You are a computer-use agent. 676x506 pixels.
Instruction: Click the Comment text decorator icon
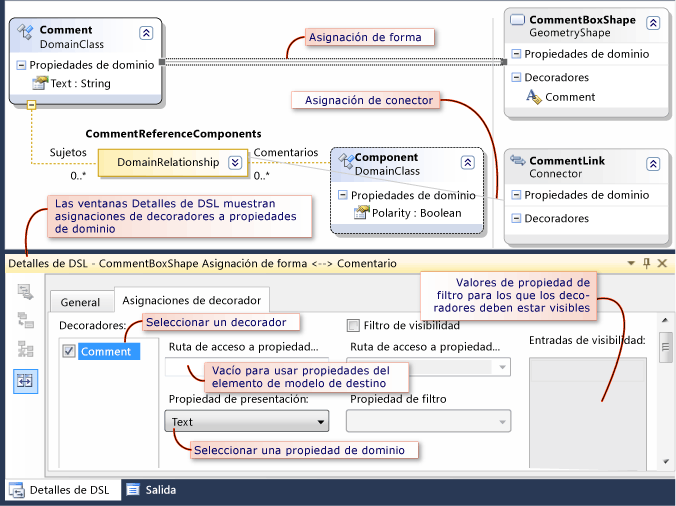tap(534, 97)
